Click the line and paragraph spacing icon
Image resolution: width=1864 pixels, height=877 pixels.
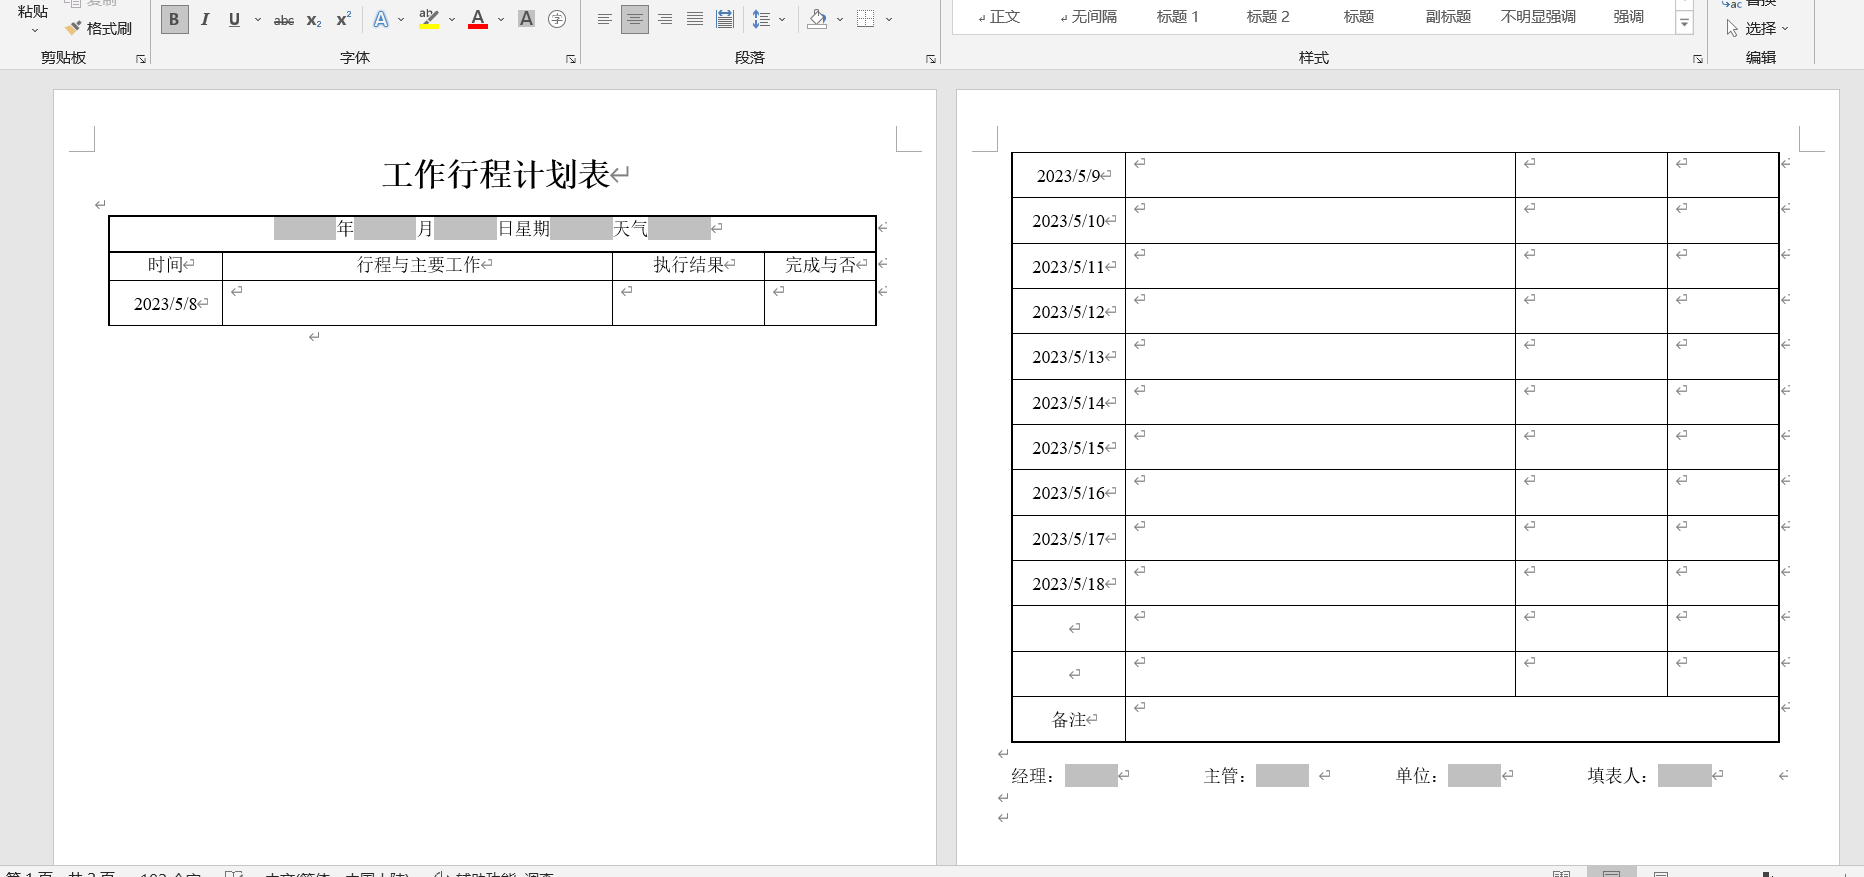tap(762, 19)
